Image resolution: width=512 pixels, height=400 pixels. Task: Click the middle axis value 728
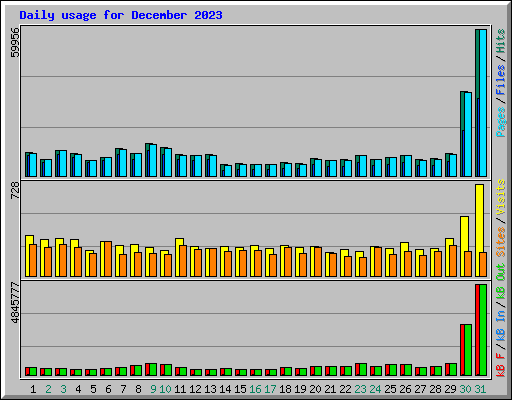15,191
